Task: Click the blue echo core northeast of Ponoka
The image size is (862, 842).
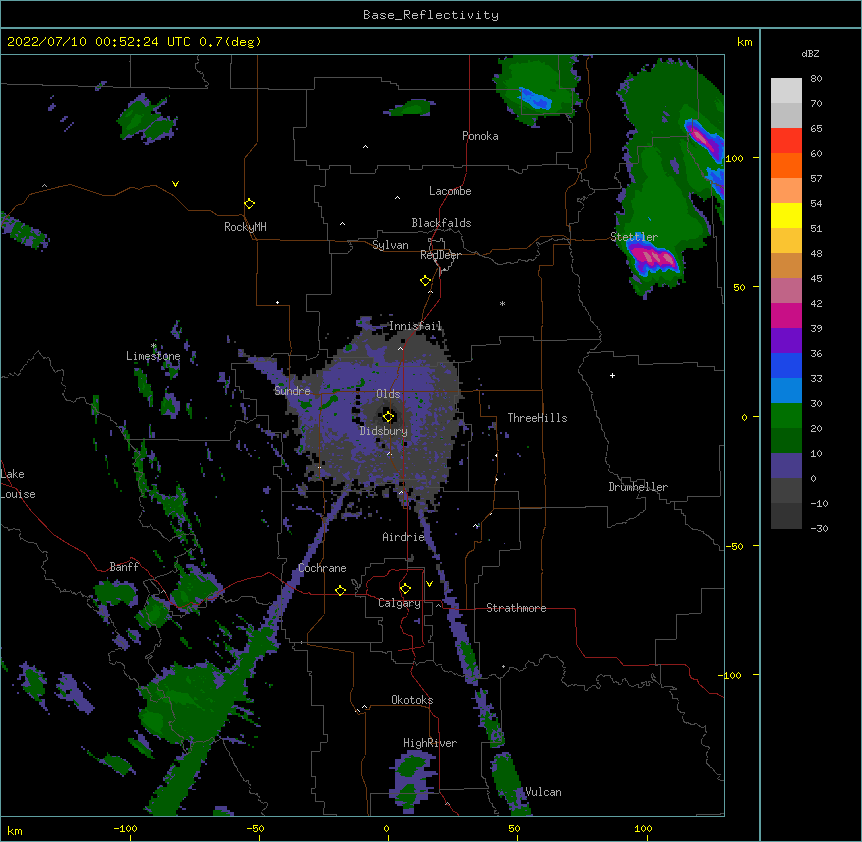Action: click(x=535, y=99)
